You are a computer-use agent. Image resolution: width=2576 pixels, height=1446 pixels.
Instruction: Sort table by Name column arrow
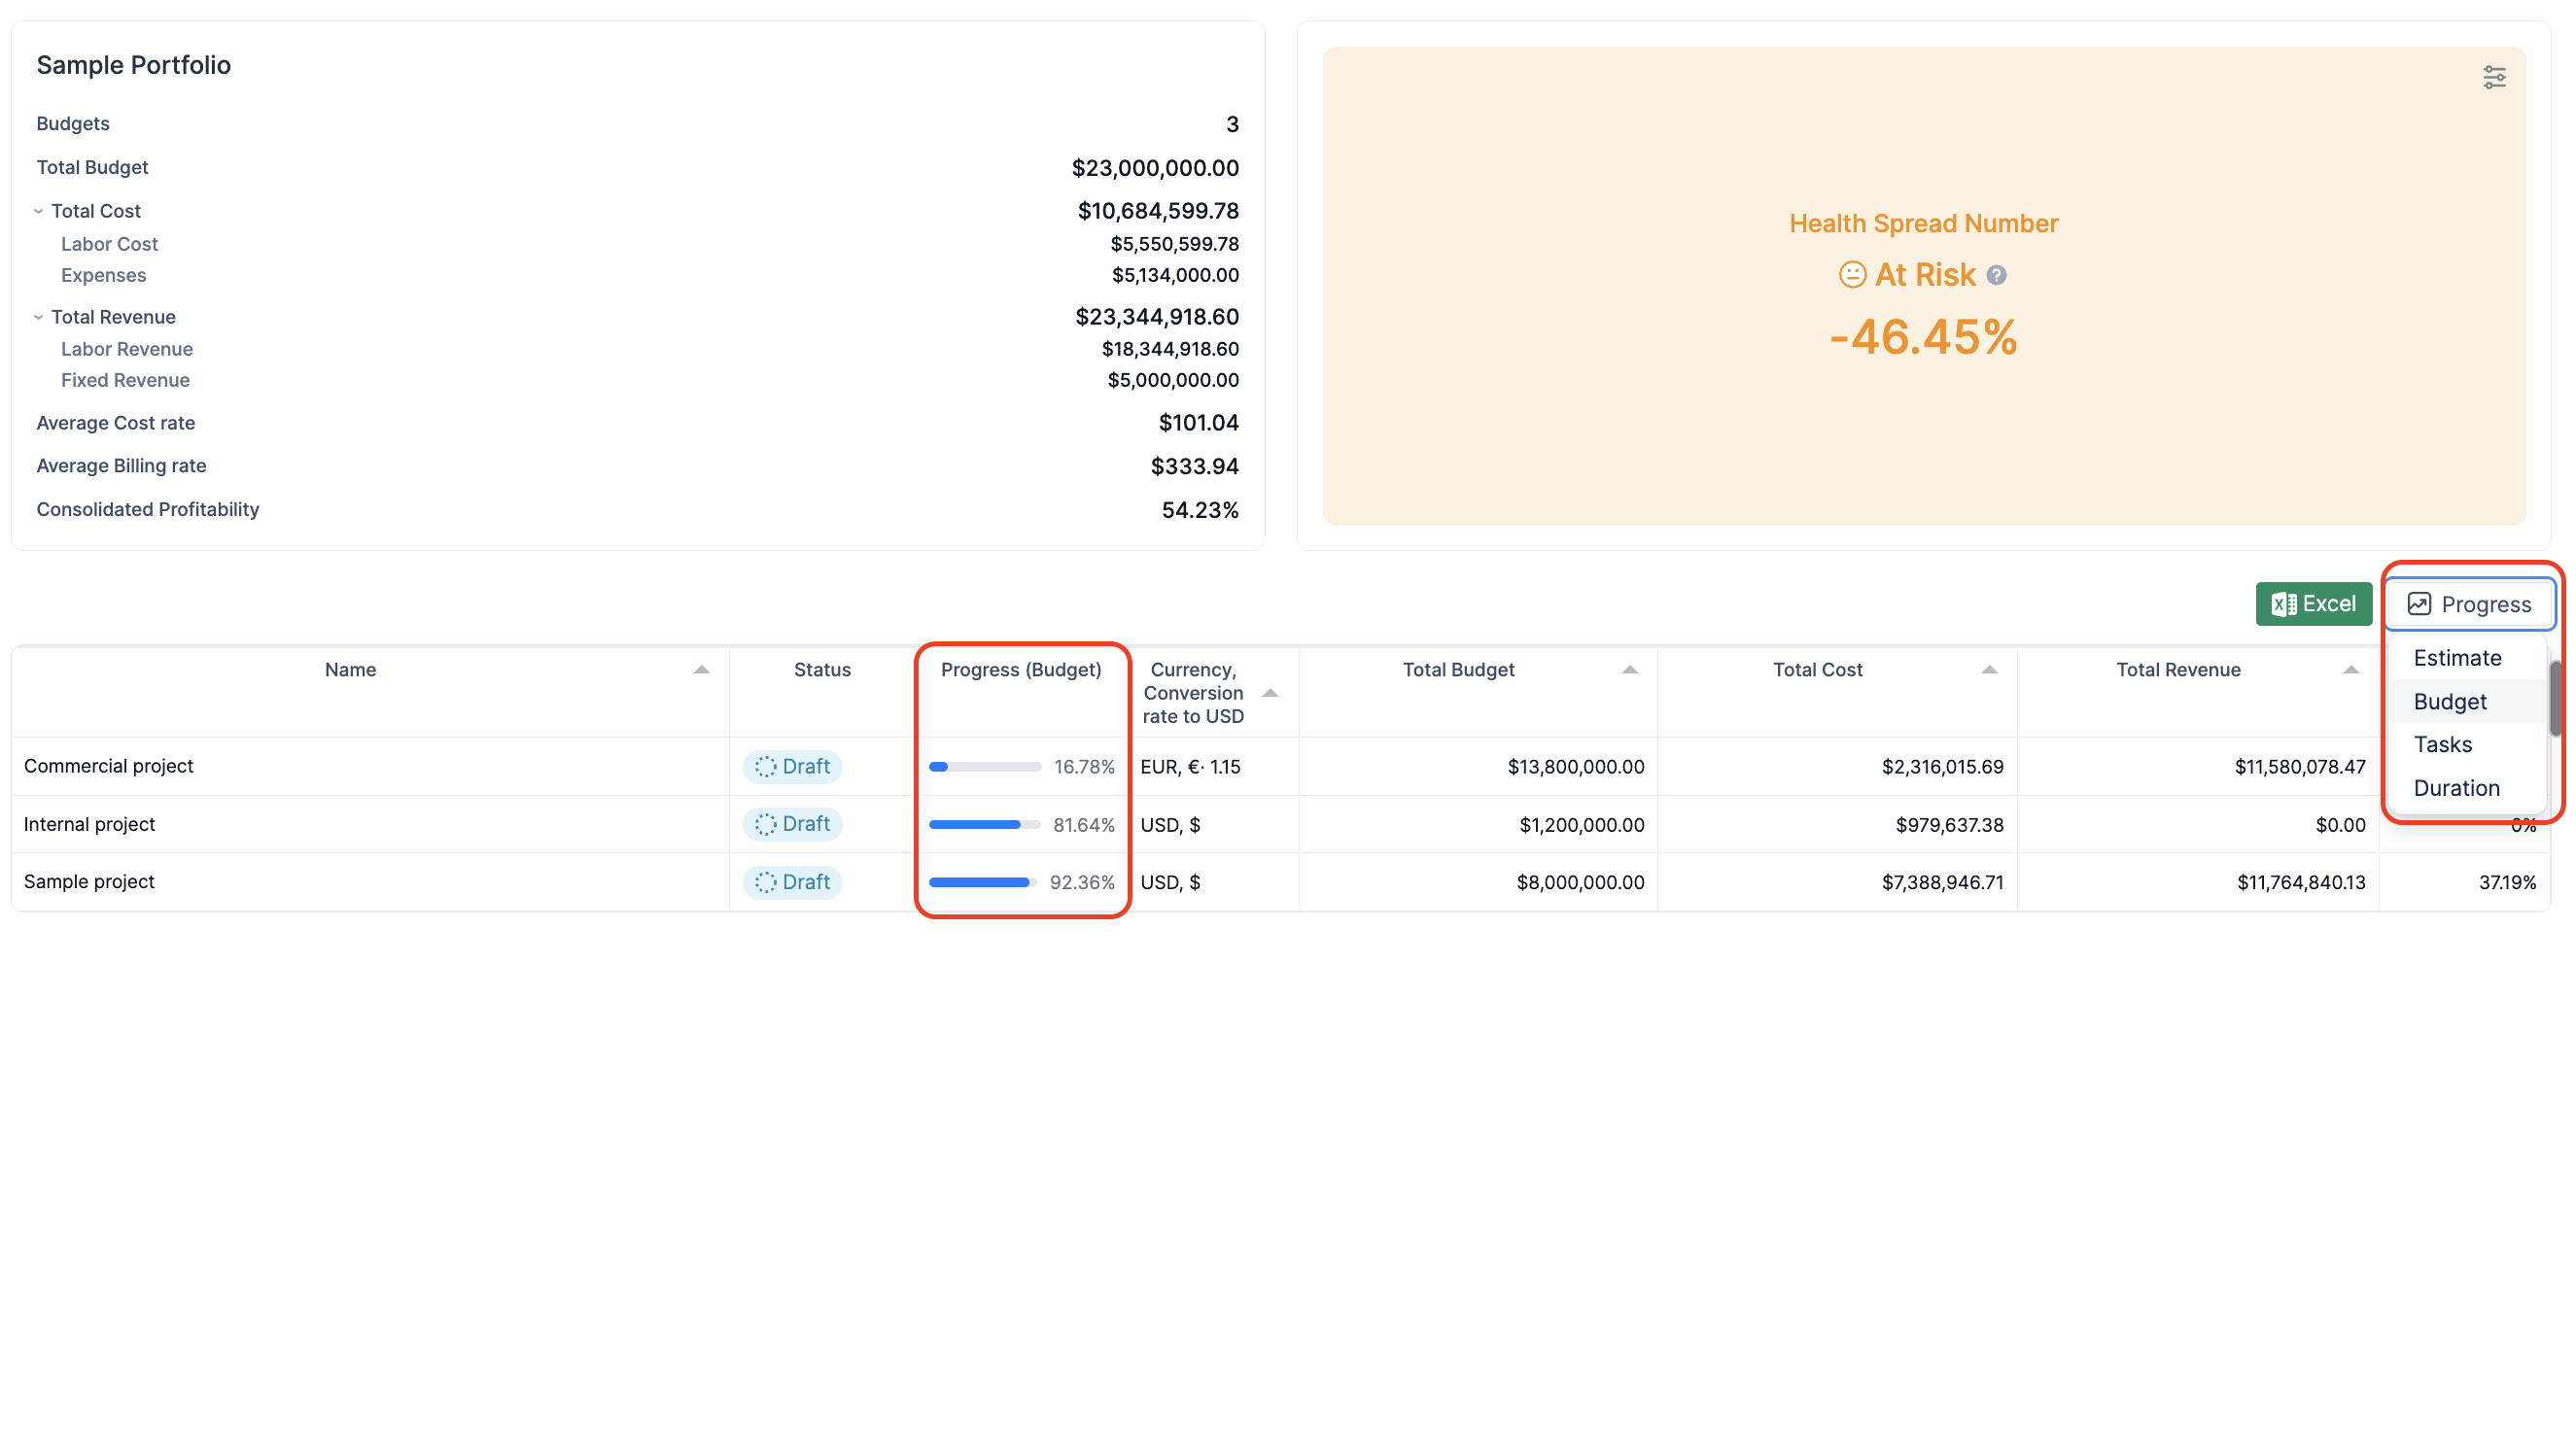[702, 670]
